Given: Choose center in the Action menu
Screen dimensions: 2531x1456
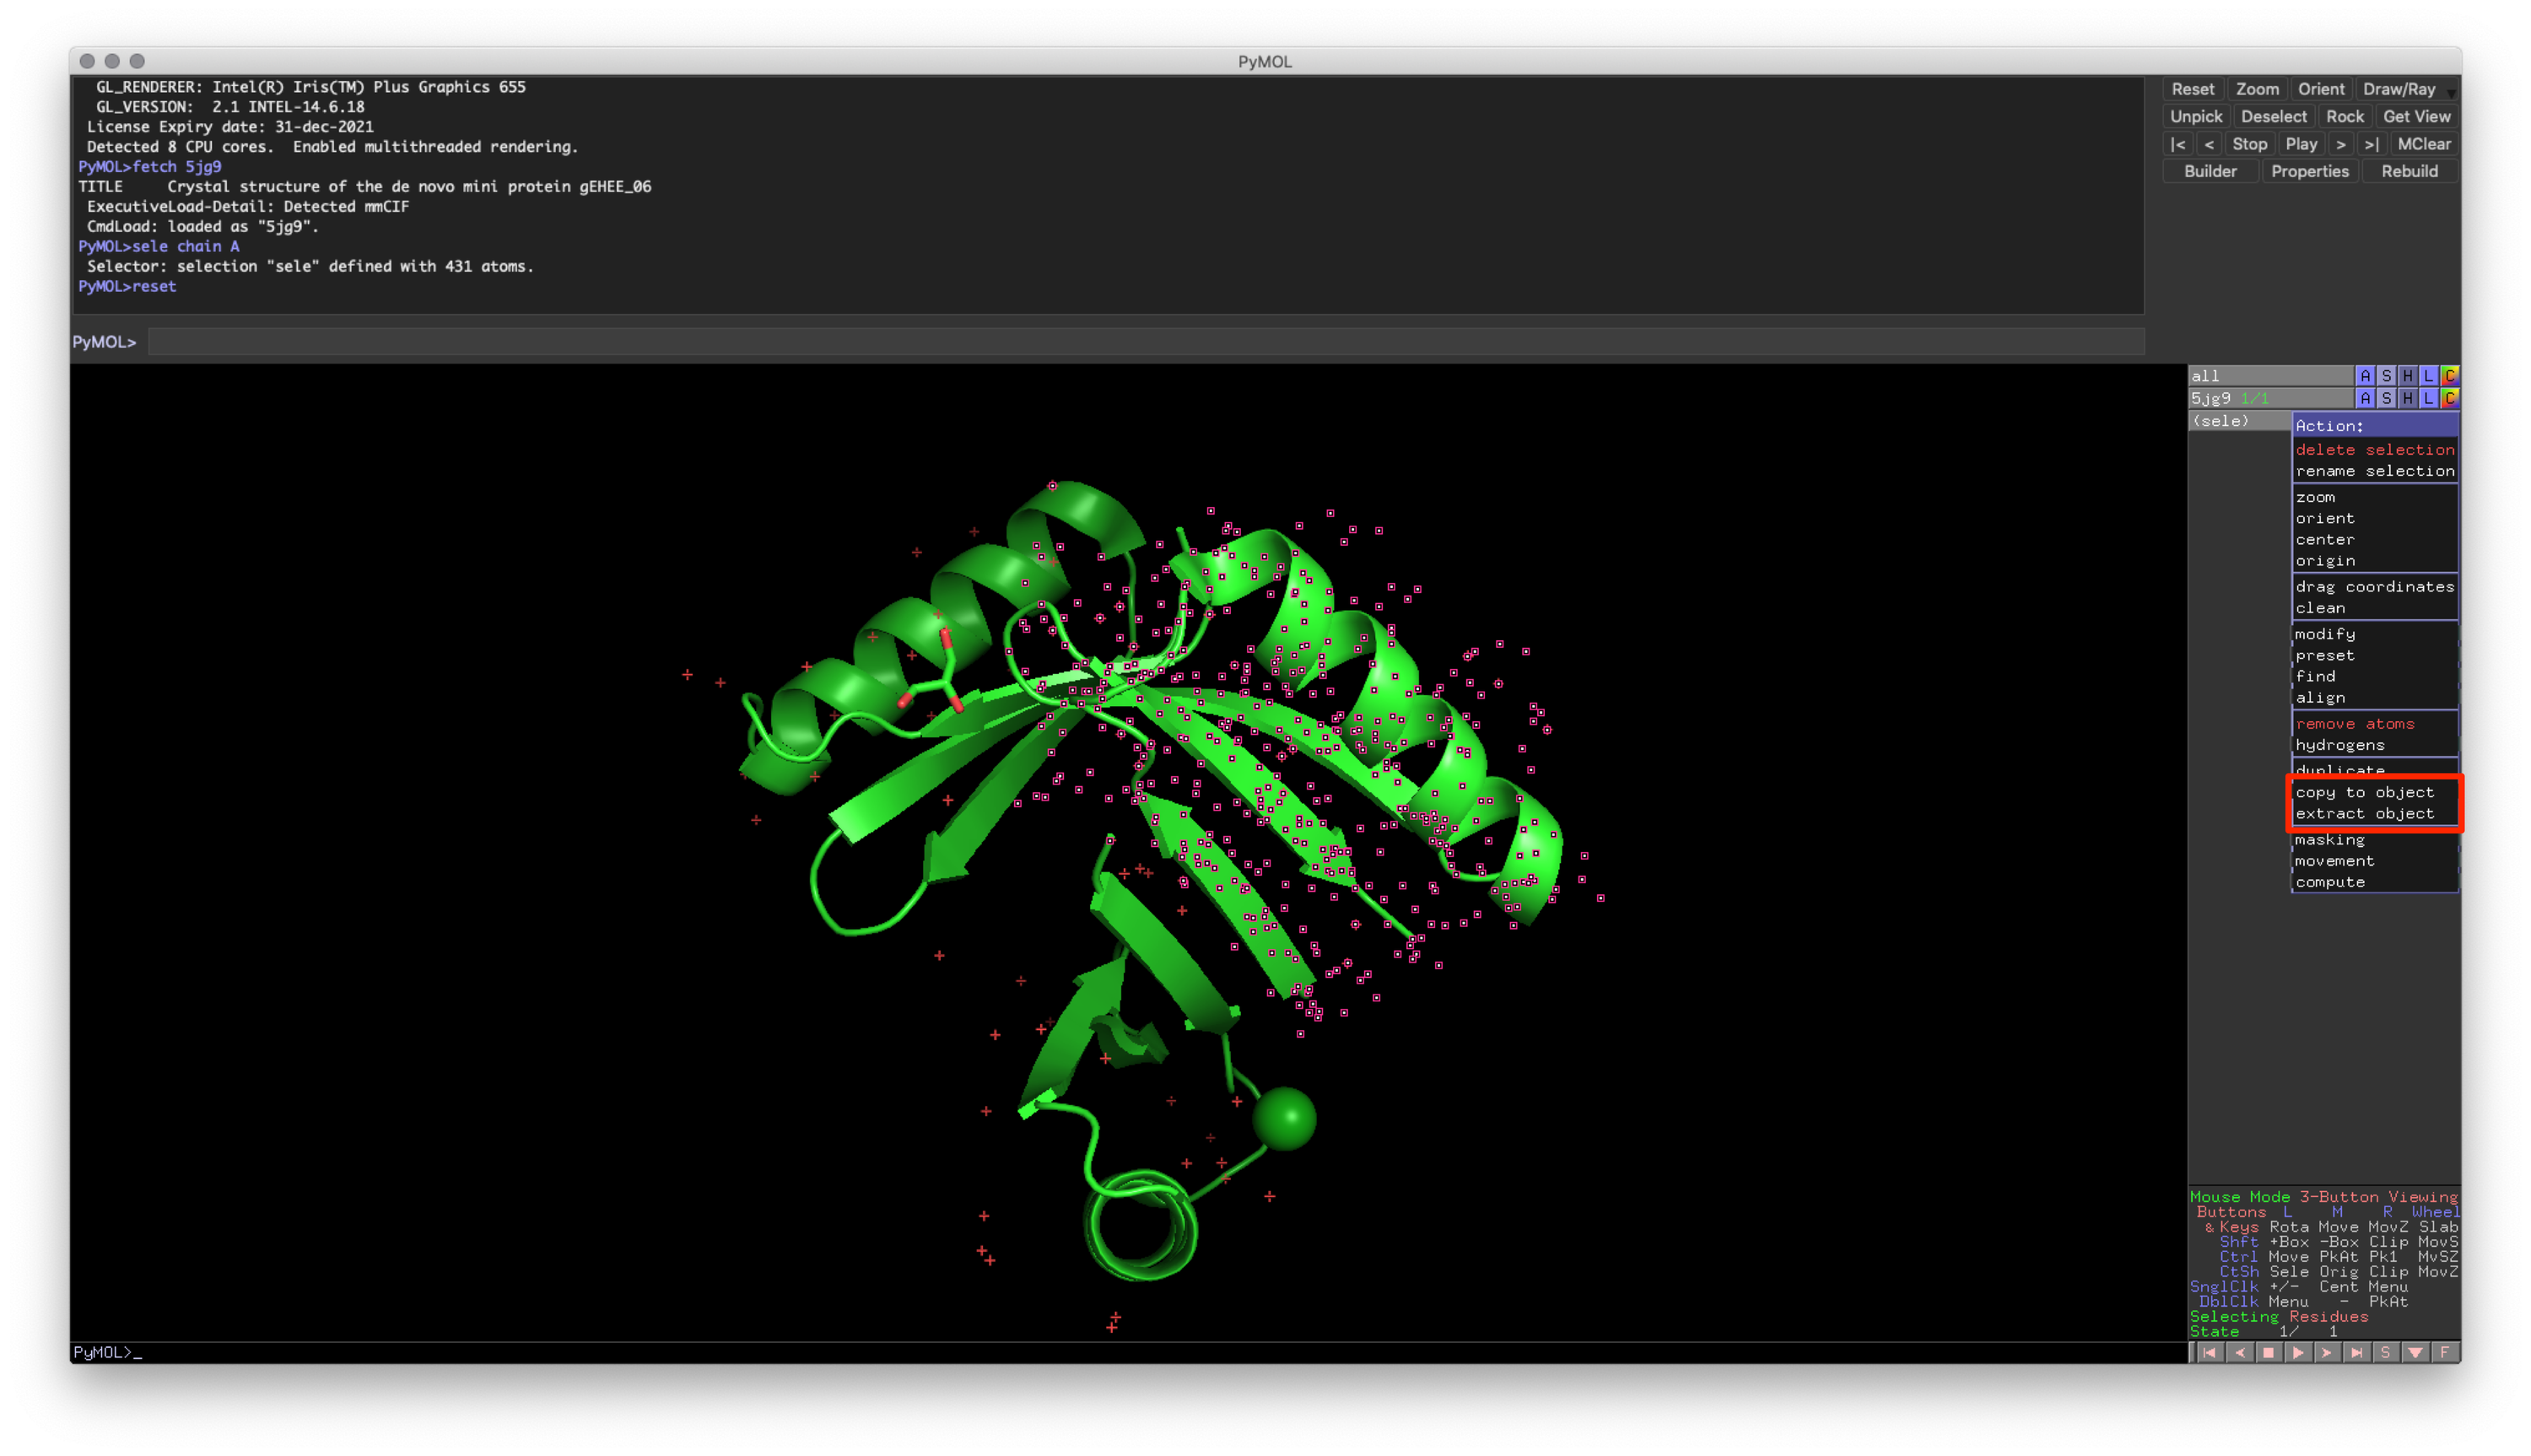Looking at the screenshot, I should click(x=2374, y=540).
